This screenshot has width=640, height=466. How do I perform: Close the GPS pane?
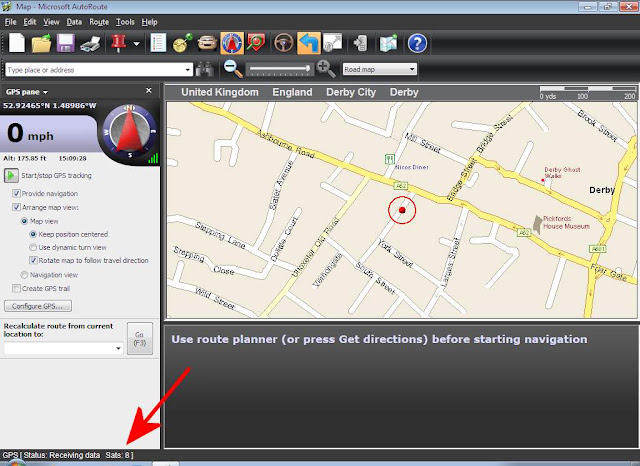(x=149, y=91)
